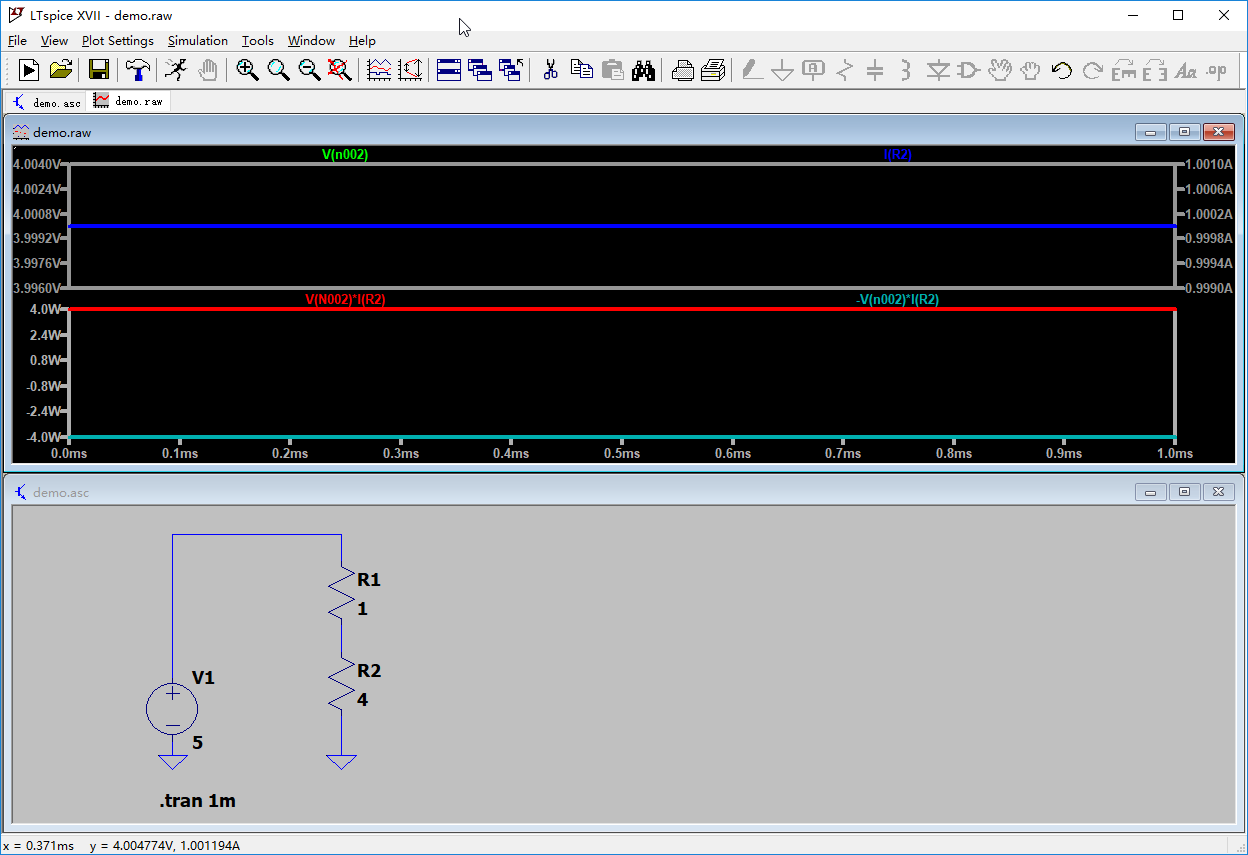Open the Plot Settings menu

(x=118, y=41)
